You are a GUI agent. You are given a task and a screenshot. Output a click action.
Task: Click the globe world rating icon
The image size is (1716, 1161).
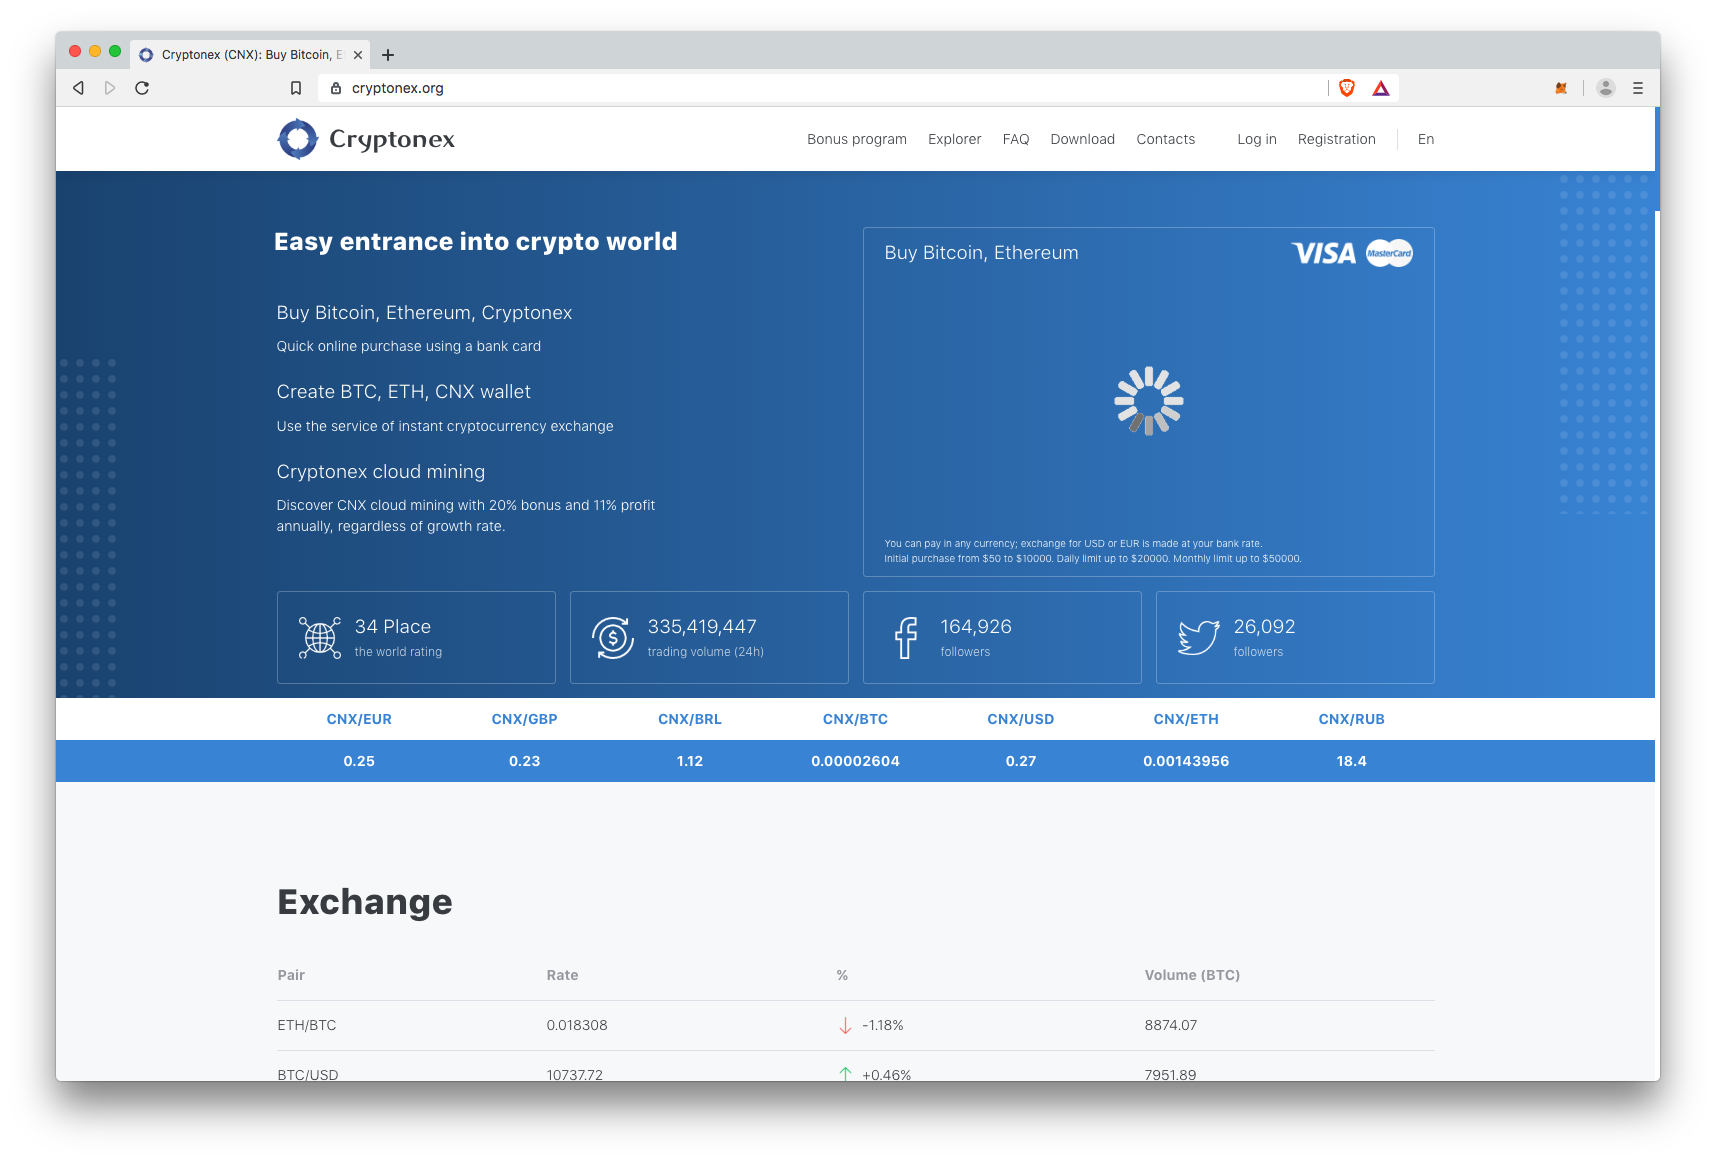[x=320, y=637]
